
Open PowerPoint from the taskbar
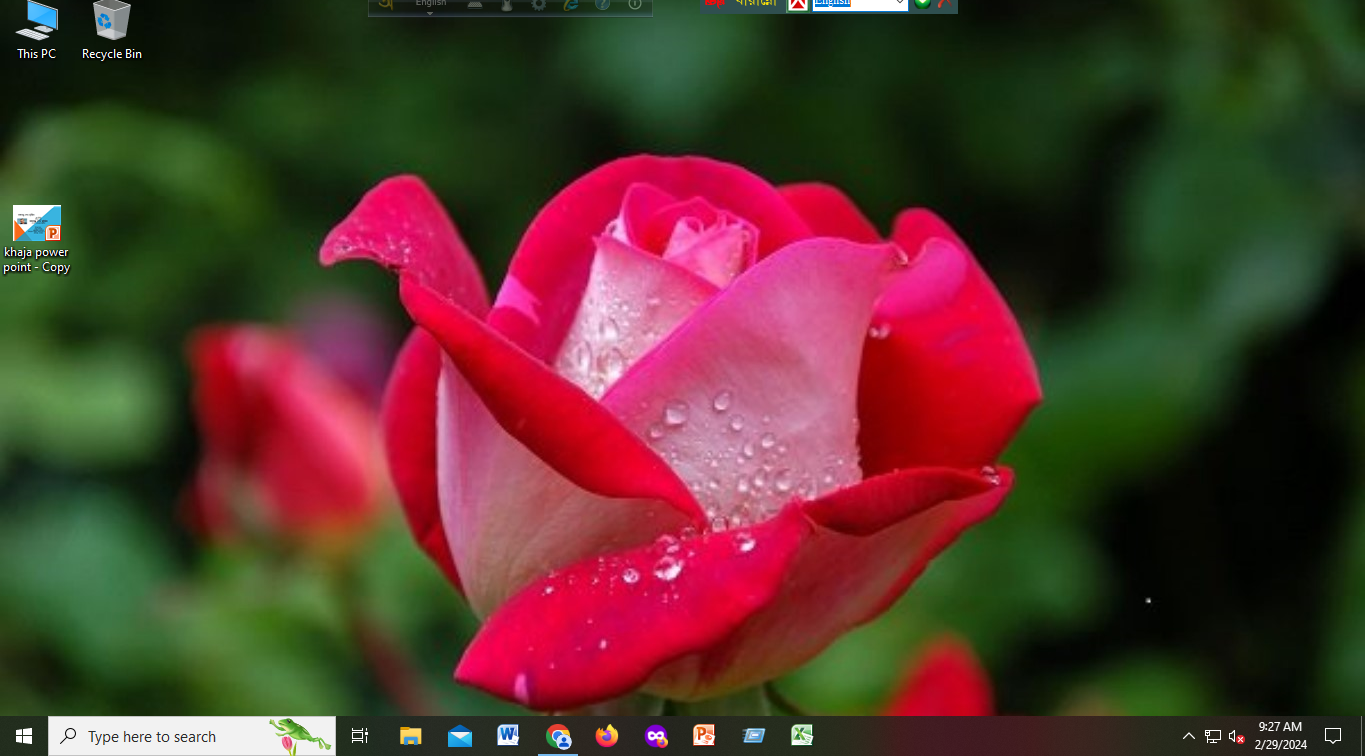pos(704,736)
